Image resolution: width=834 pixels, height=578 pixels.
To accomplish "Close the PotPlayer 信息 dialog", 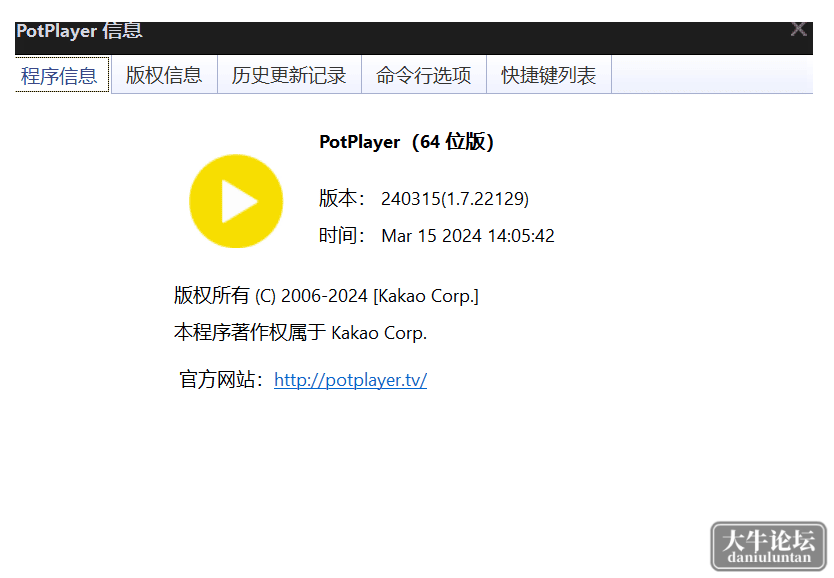I will 798,29.
